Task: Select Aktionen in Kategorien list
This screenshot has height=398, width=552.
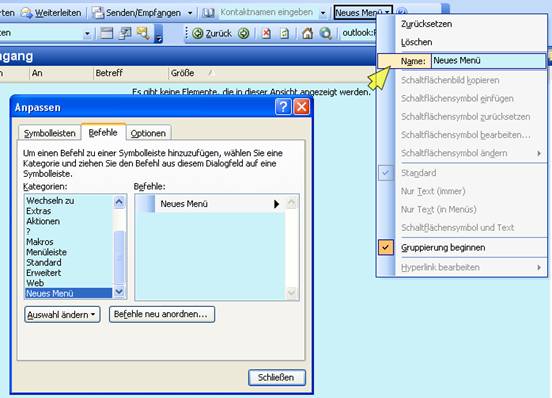Action: click(69, 221)
